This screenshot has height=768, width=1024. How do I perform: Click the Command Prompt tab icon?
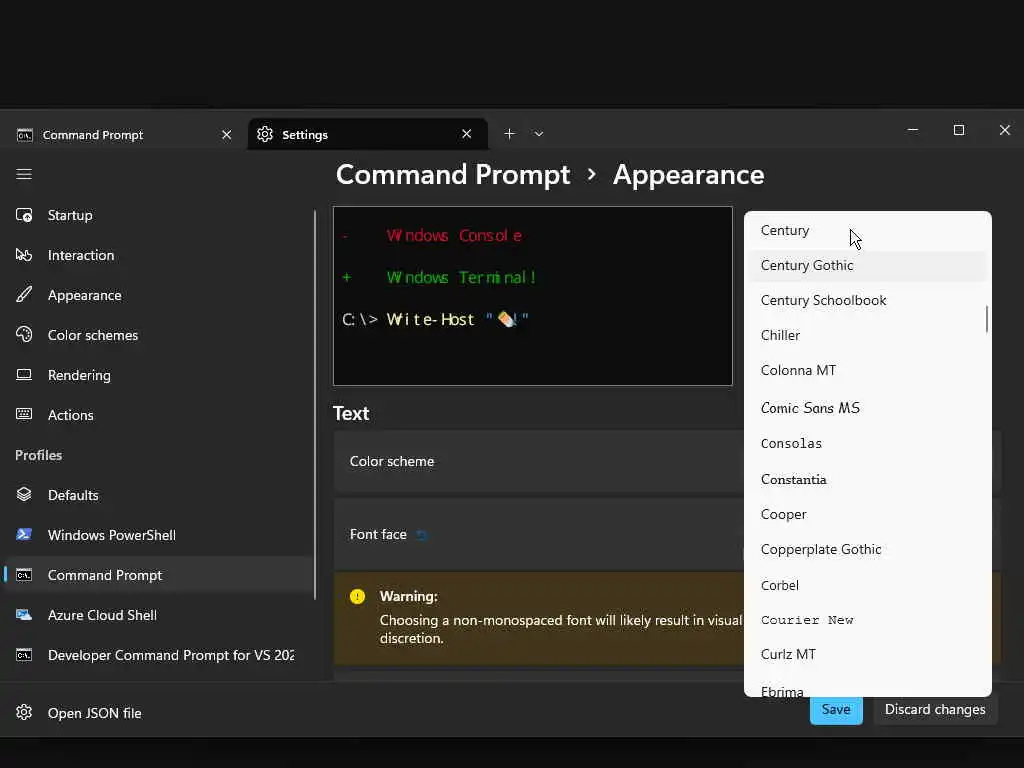(25, 135)
